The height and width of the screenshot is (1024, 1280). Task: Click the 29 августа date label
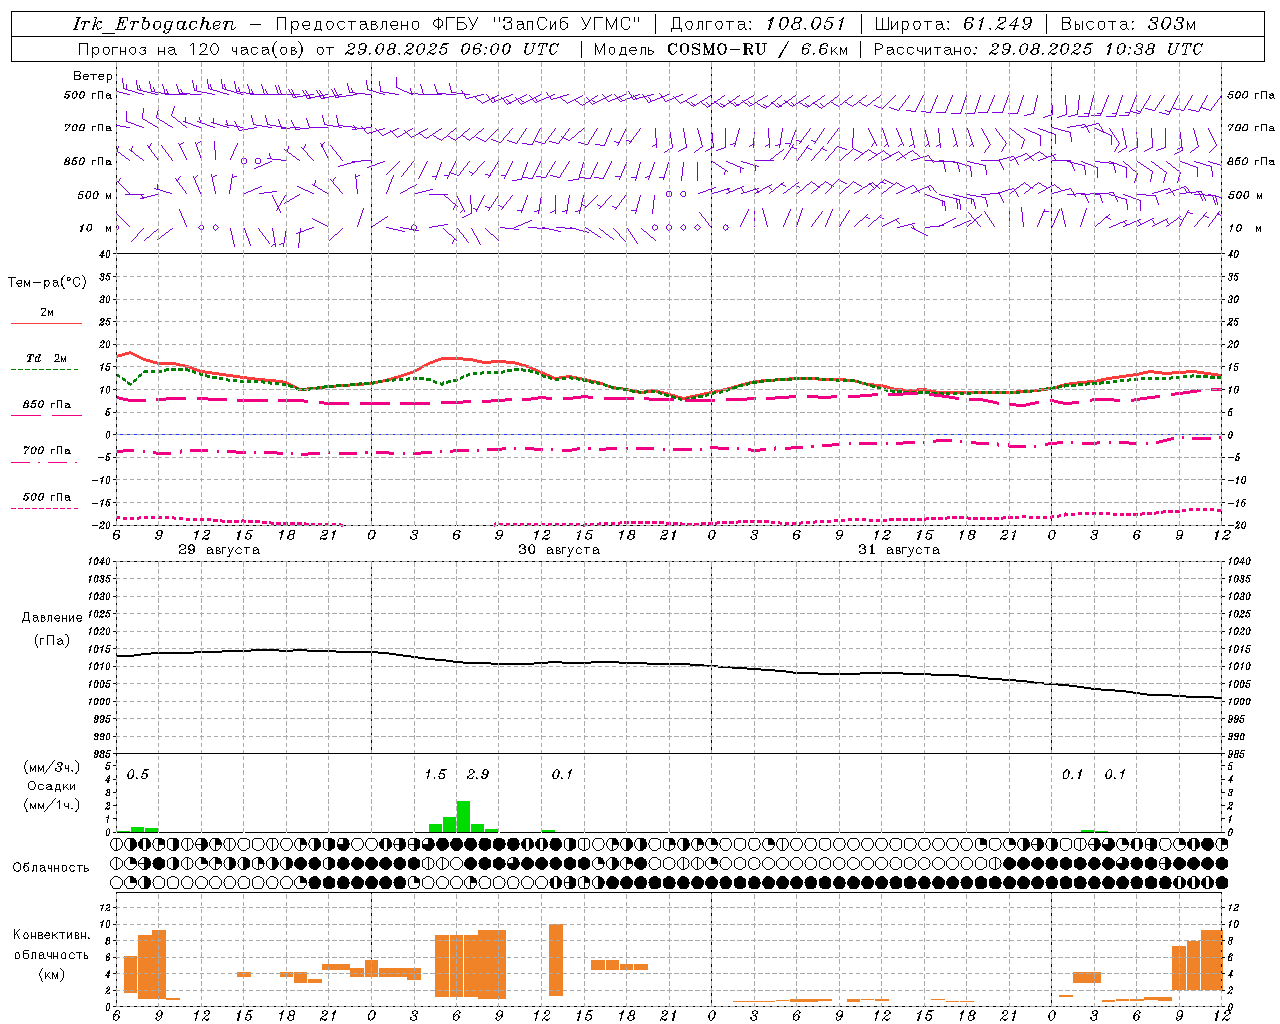click(x=219, y=550)
